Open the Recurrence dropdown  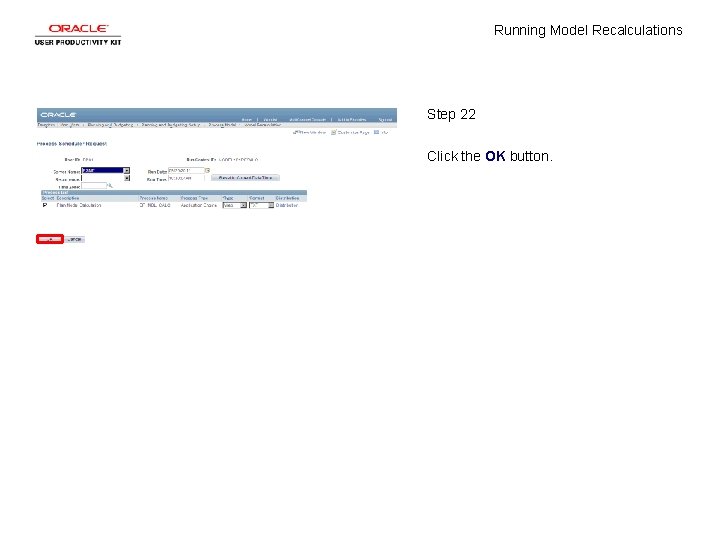[106, 178]
